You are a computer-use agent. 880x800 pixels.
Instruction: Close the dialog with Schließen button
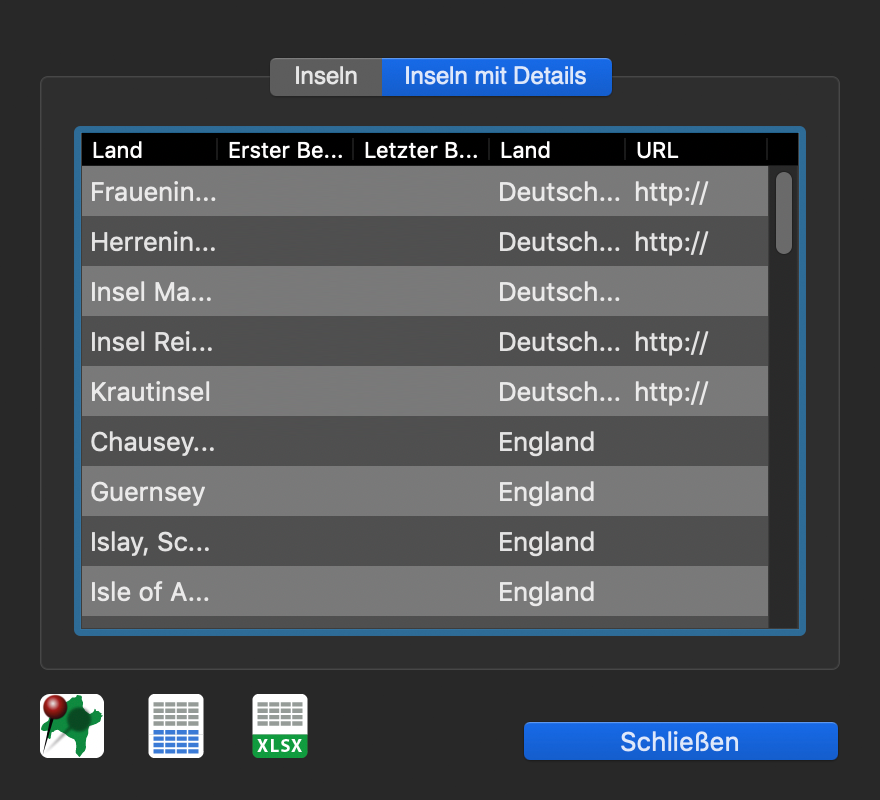click(680, 741)
